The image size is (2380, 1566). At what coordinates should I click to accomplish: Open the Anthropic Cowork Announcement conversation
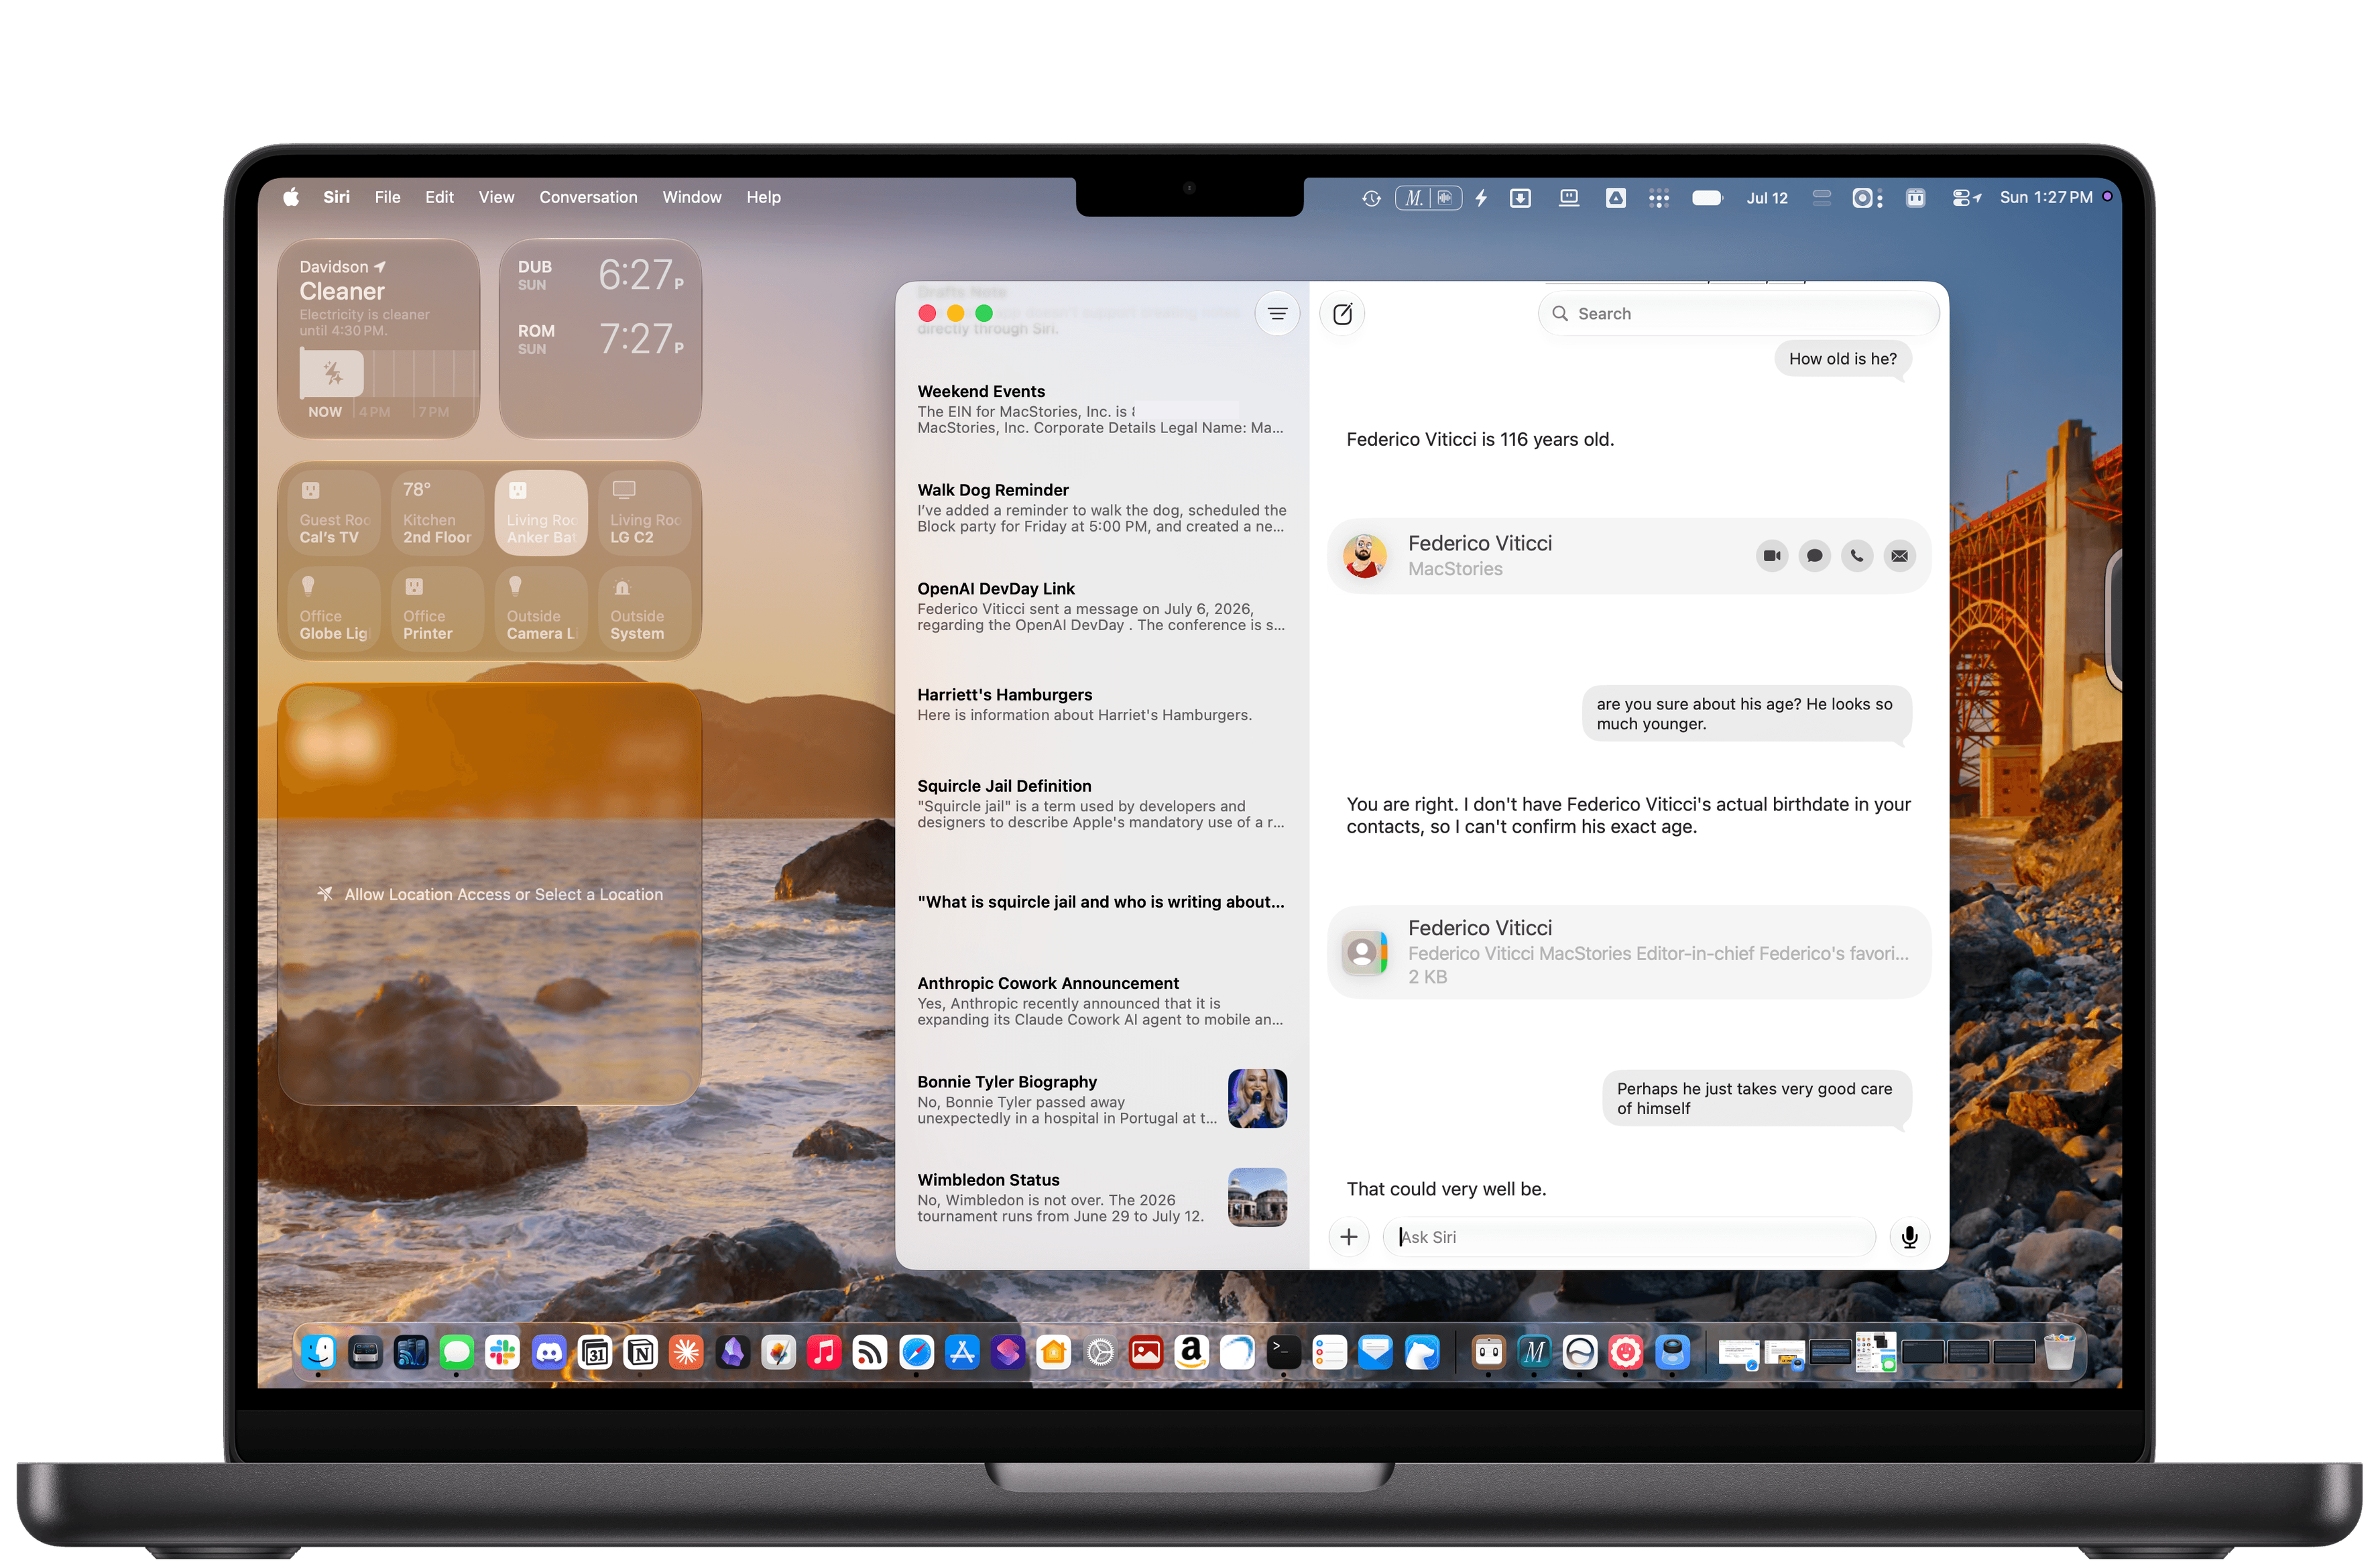(1101, 1001)
